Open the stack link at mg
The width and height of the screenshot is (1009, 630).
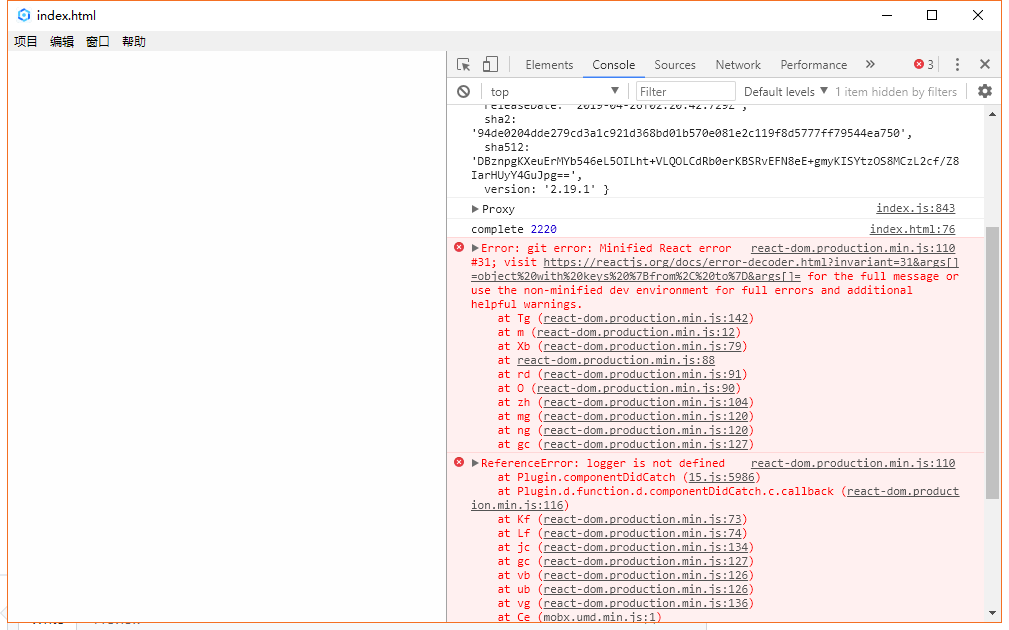(646, 416)
